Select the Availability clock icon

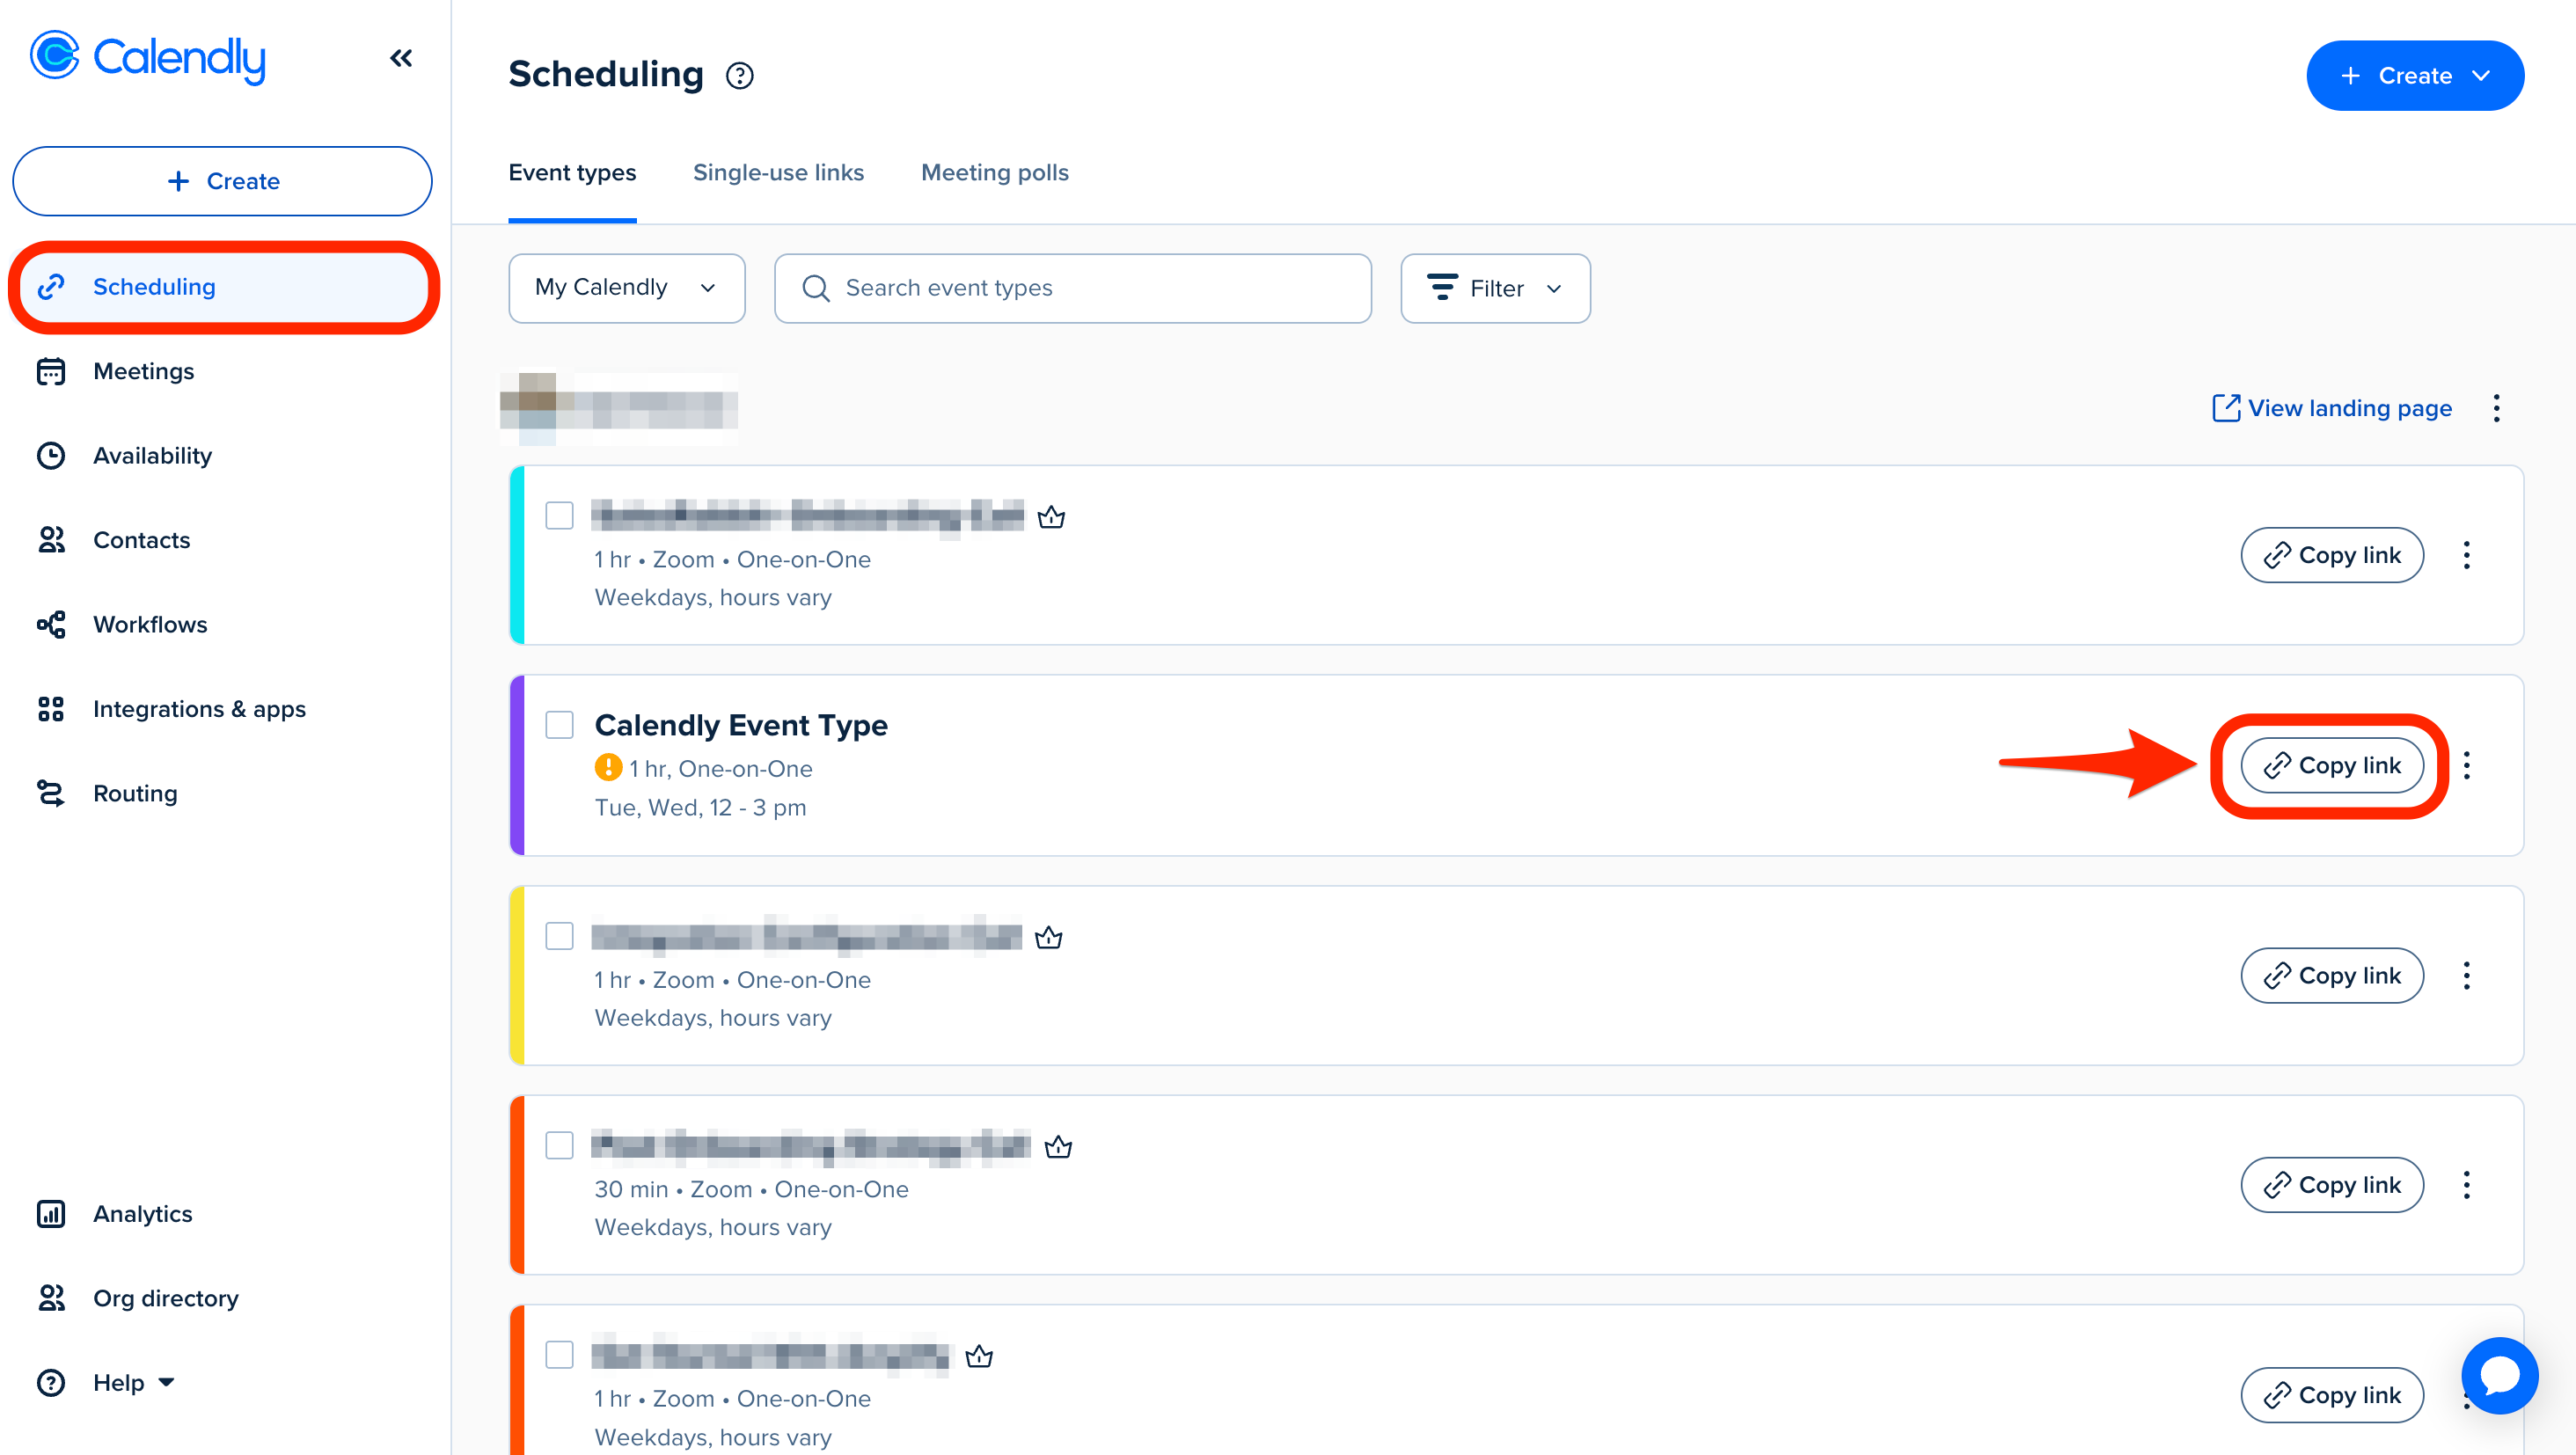[x=52, y=455]
